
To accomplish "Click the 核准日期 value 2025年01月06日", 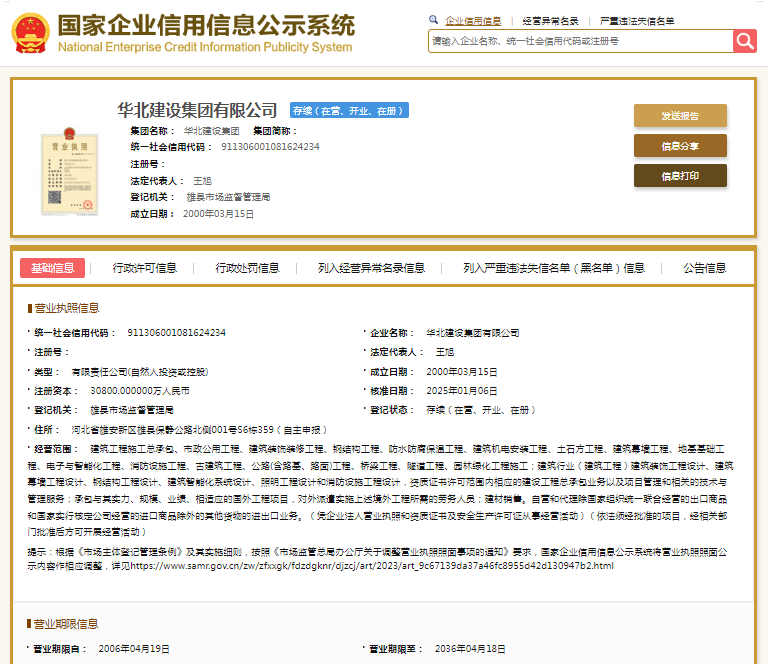I will (x=462, y=391).
